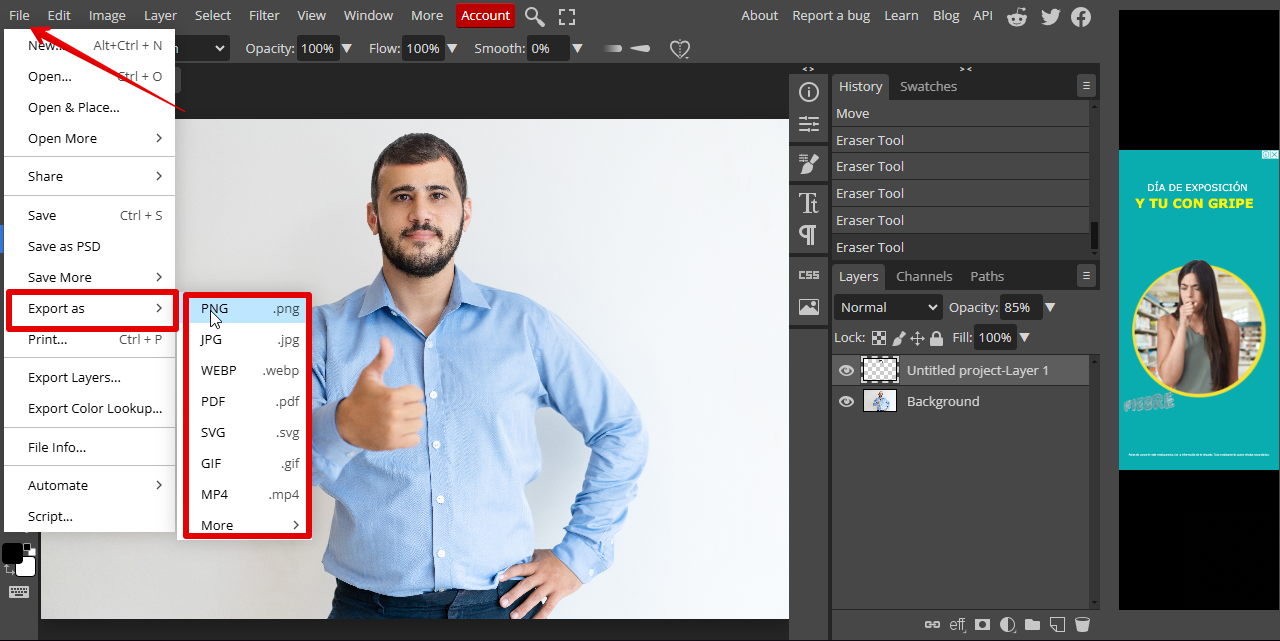The width and height of the screenshot is (1280, 641).
Task: Expand the Share submenu
Action: (90, 176)
